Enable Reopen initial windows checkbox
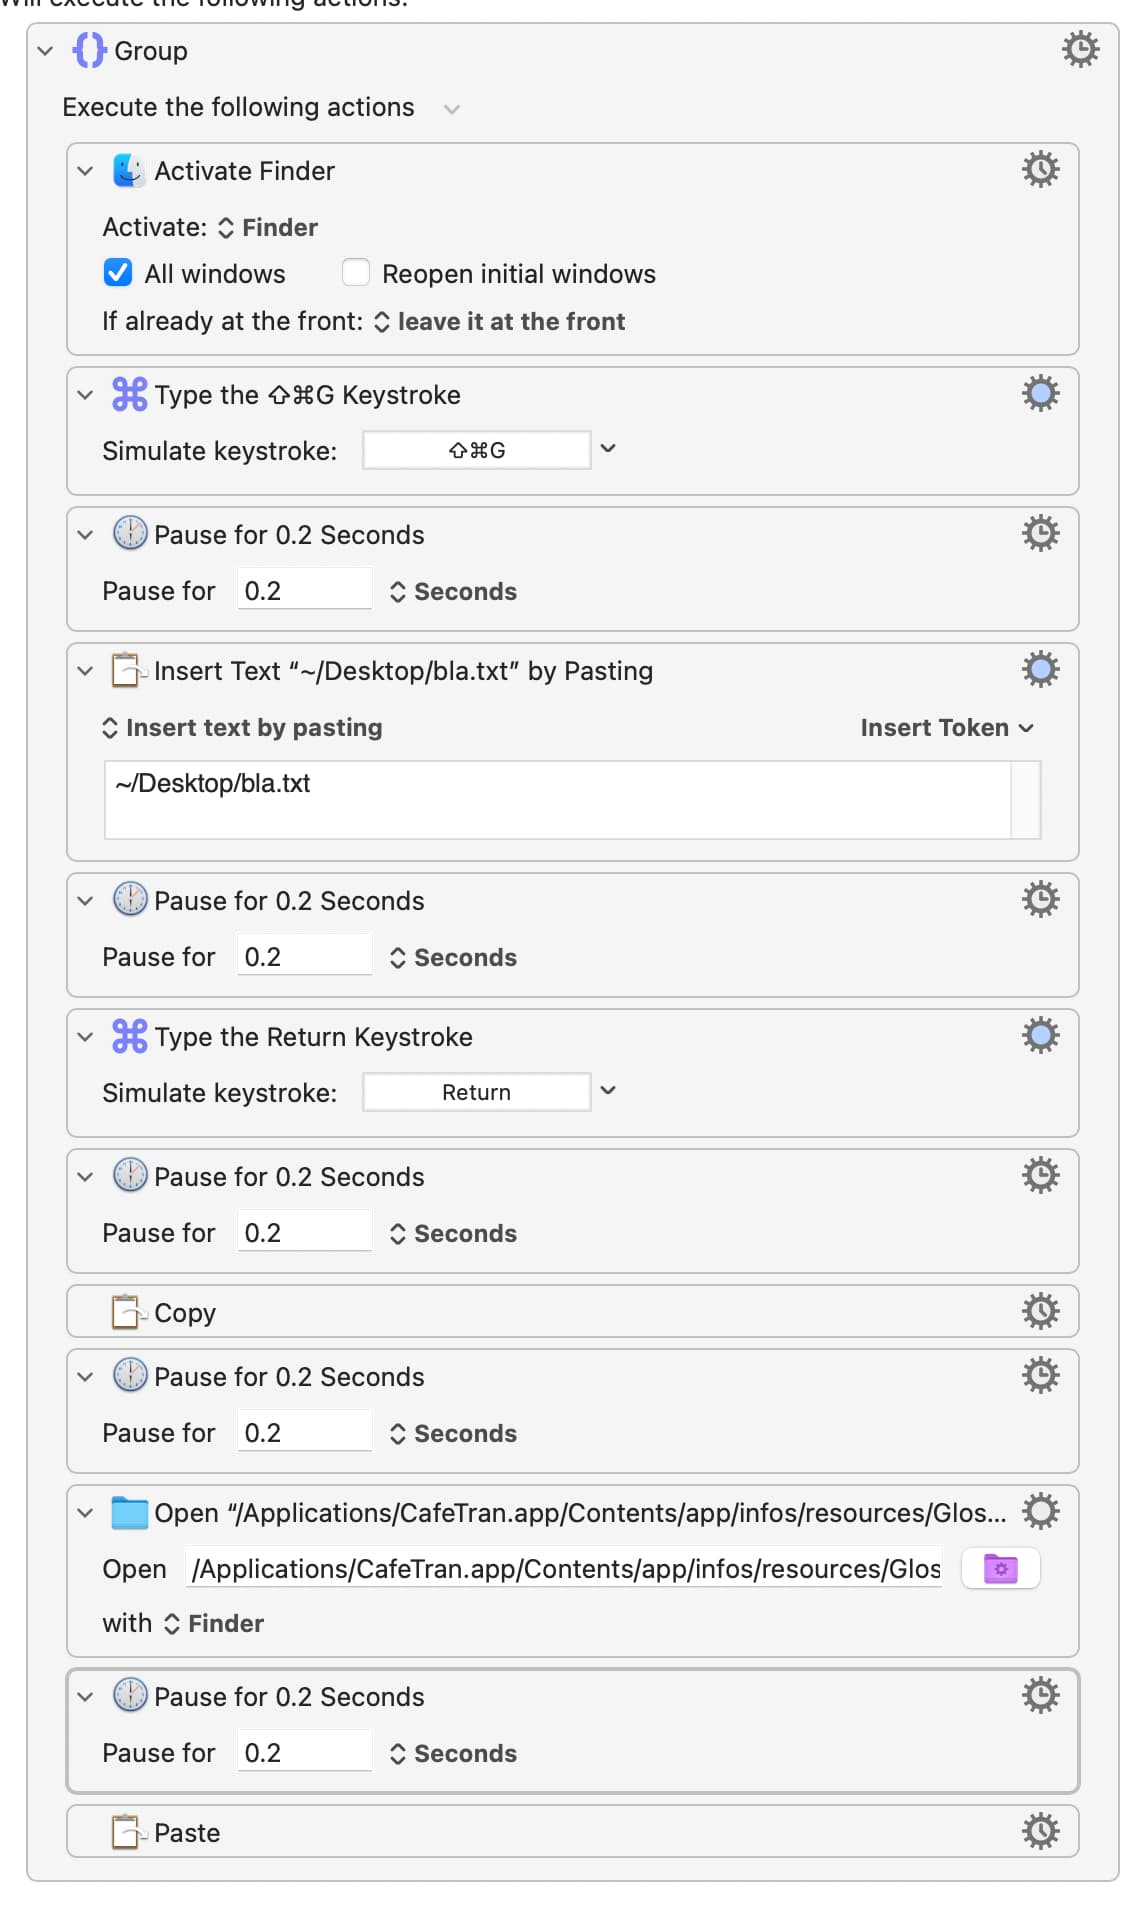The image size is (1146, 1906). 356,272
